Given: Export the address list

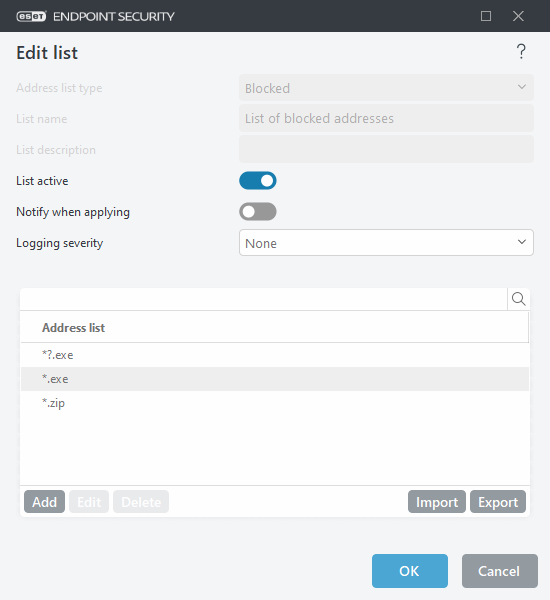Looking at the screenshot, I should pyautogui.click(x=498, y=502).
